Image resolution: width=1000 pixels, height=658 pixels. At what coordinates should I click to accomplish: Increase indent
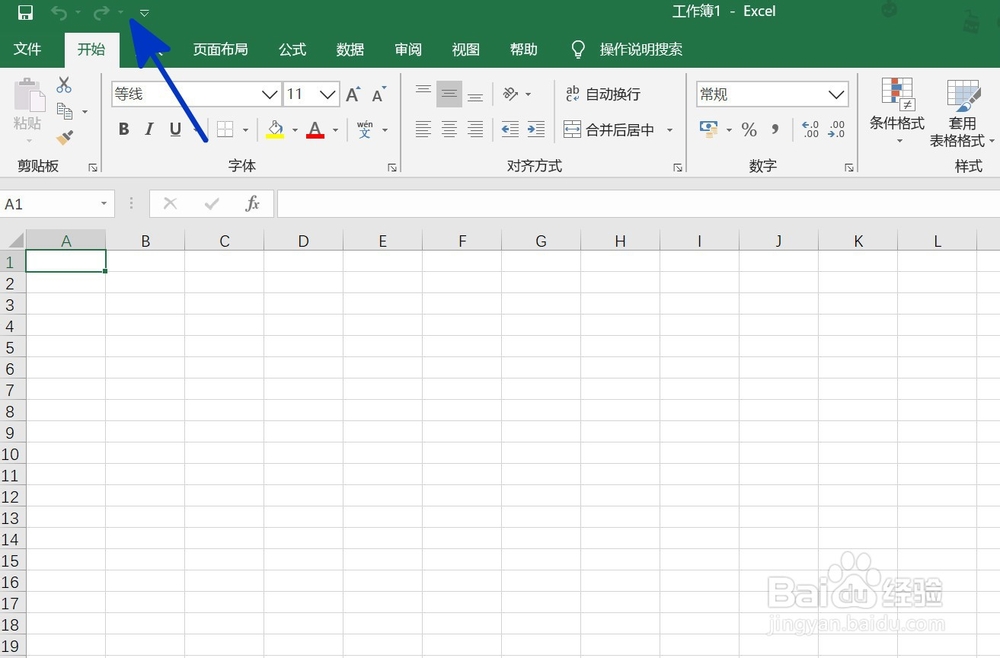point(536,129)
